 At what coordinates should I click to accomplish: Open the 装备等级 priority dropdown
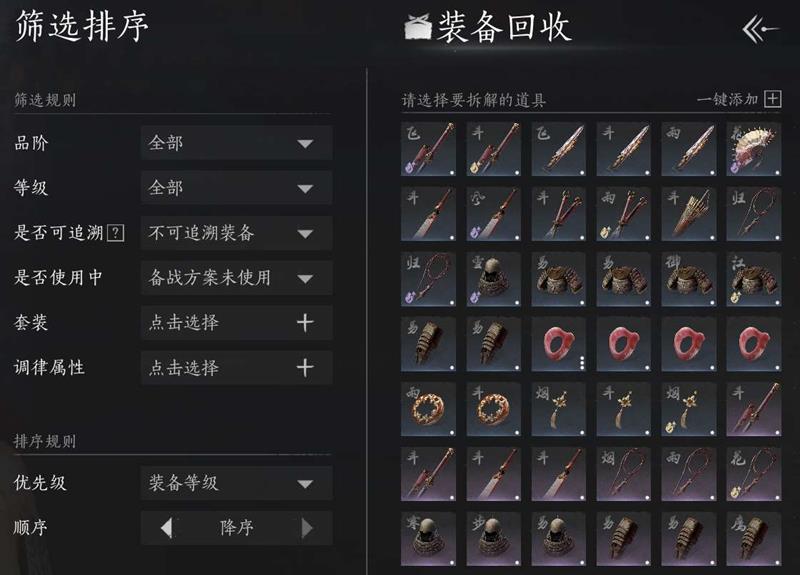point(237,482)
